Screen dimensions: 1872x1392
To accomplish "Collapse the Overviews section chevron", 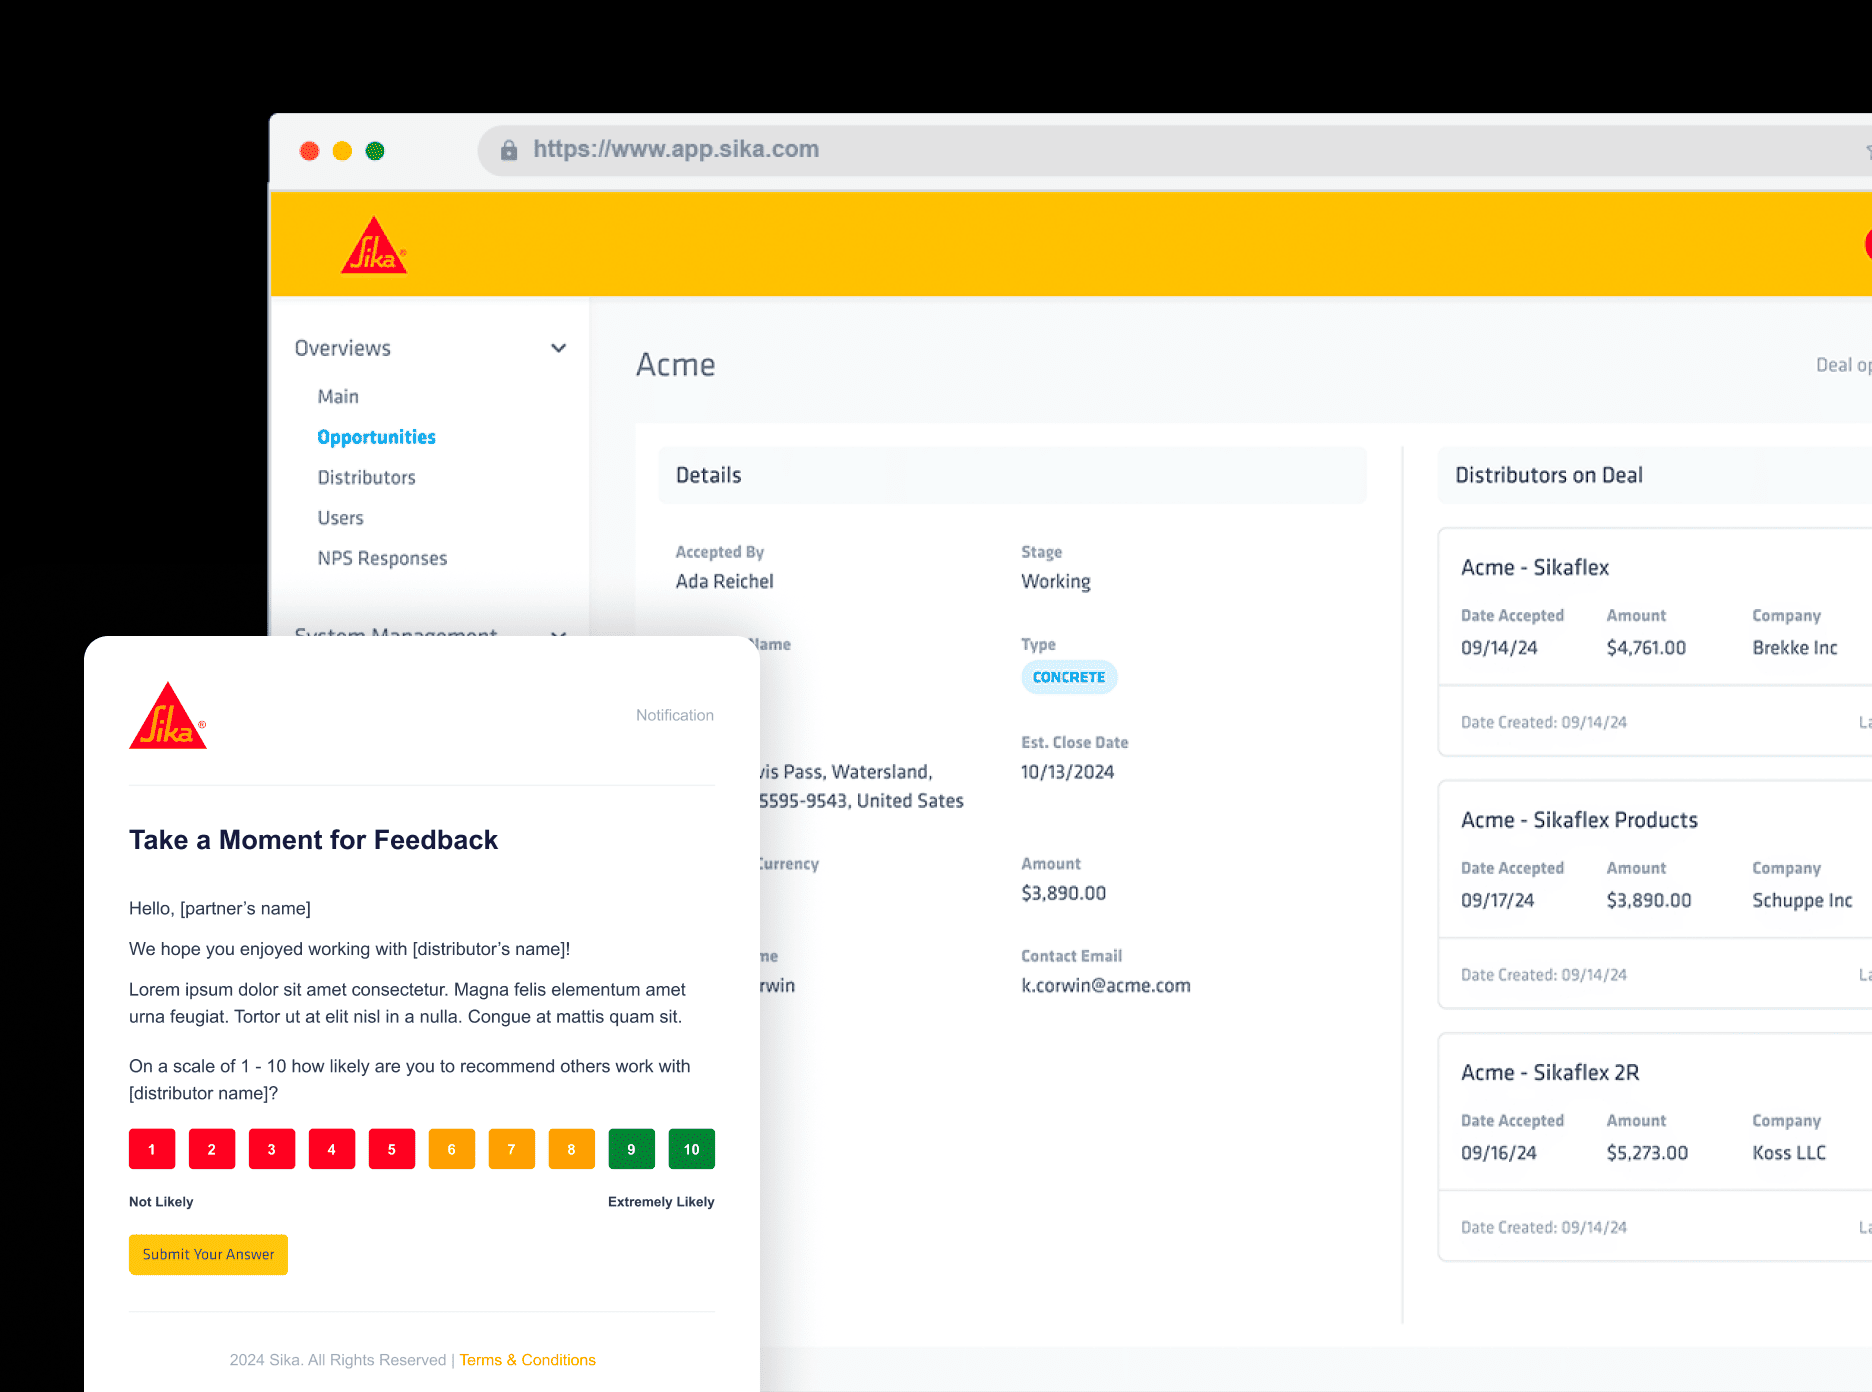I will pos(559,348).
